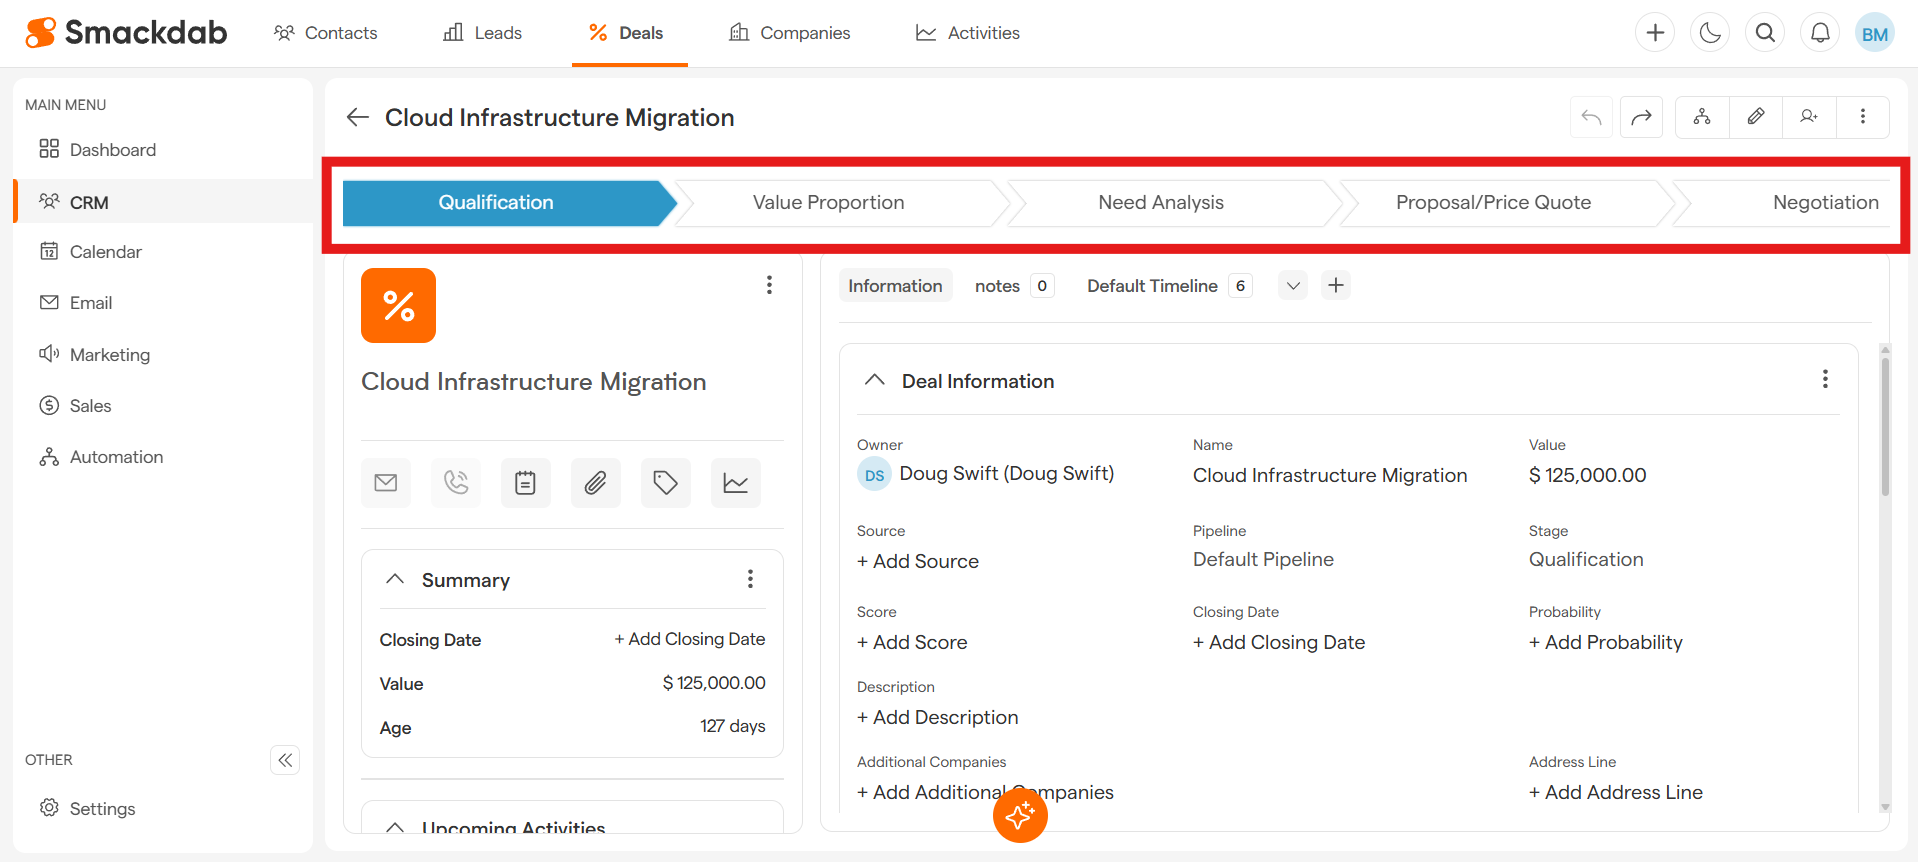Go back using the left arrow
The height and width of the screenshot is (862, 1918).
click(357, 118)
